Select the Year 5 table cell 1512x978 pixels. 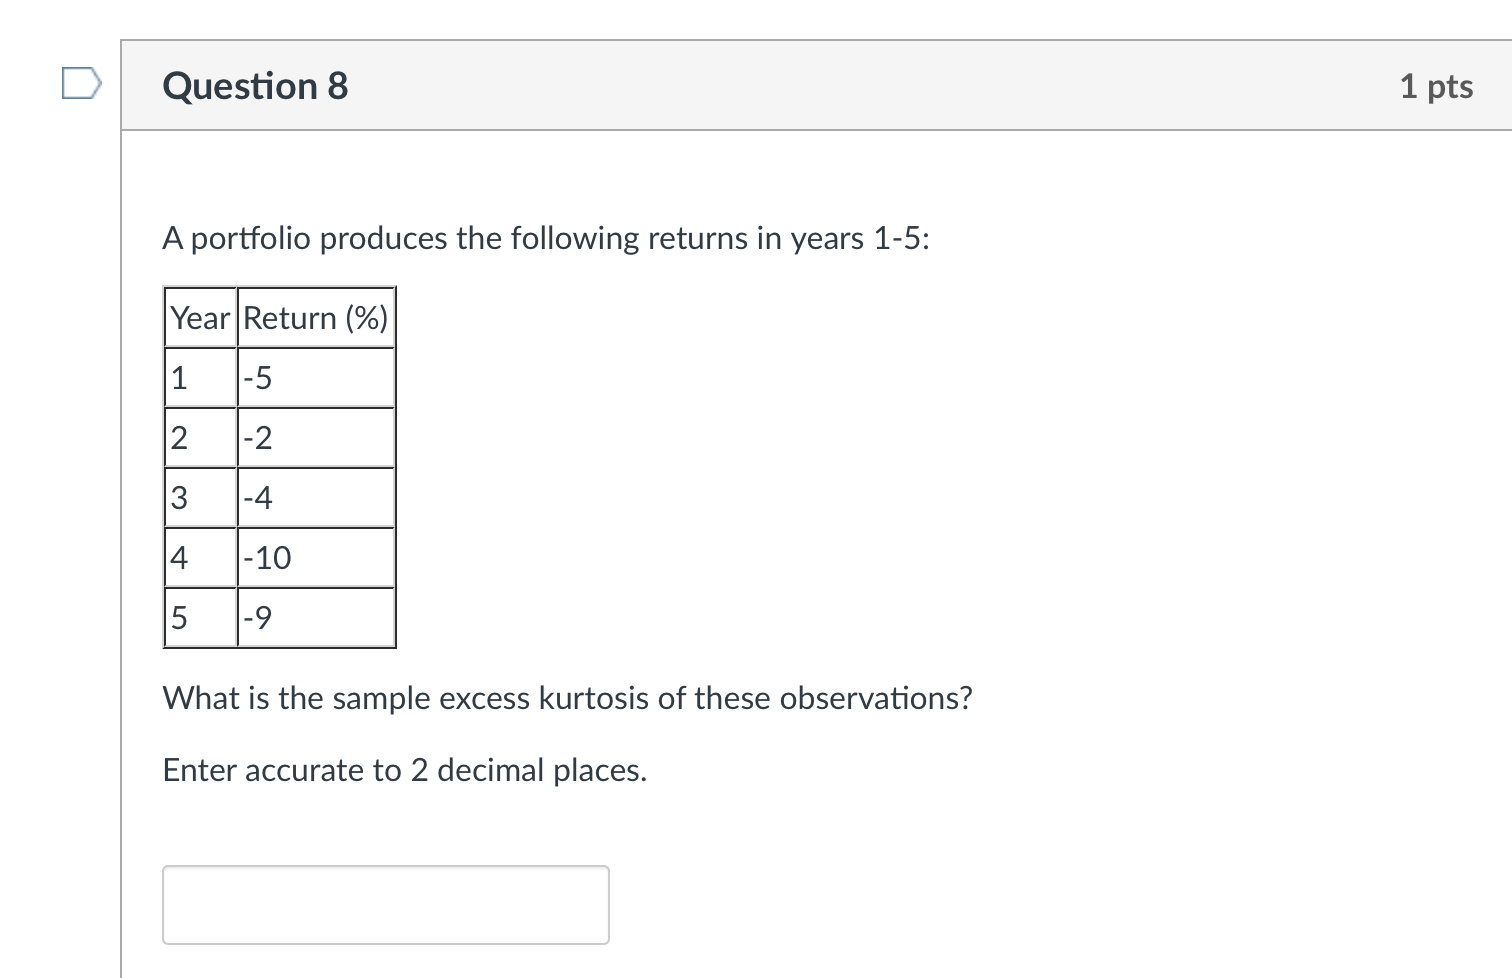(199, 617)
